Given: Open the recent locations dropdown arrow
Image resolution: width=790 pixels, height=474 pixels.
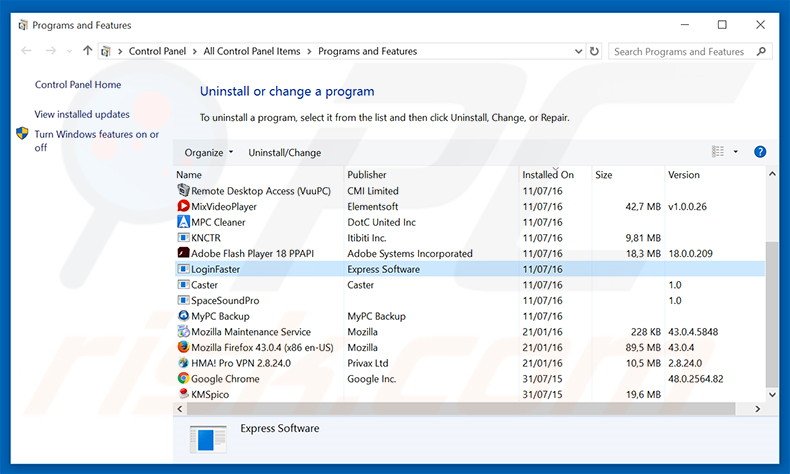Looking at the screenshot, I should (70, 51).
